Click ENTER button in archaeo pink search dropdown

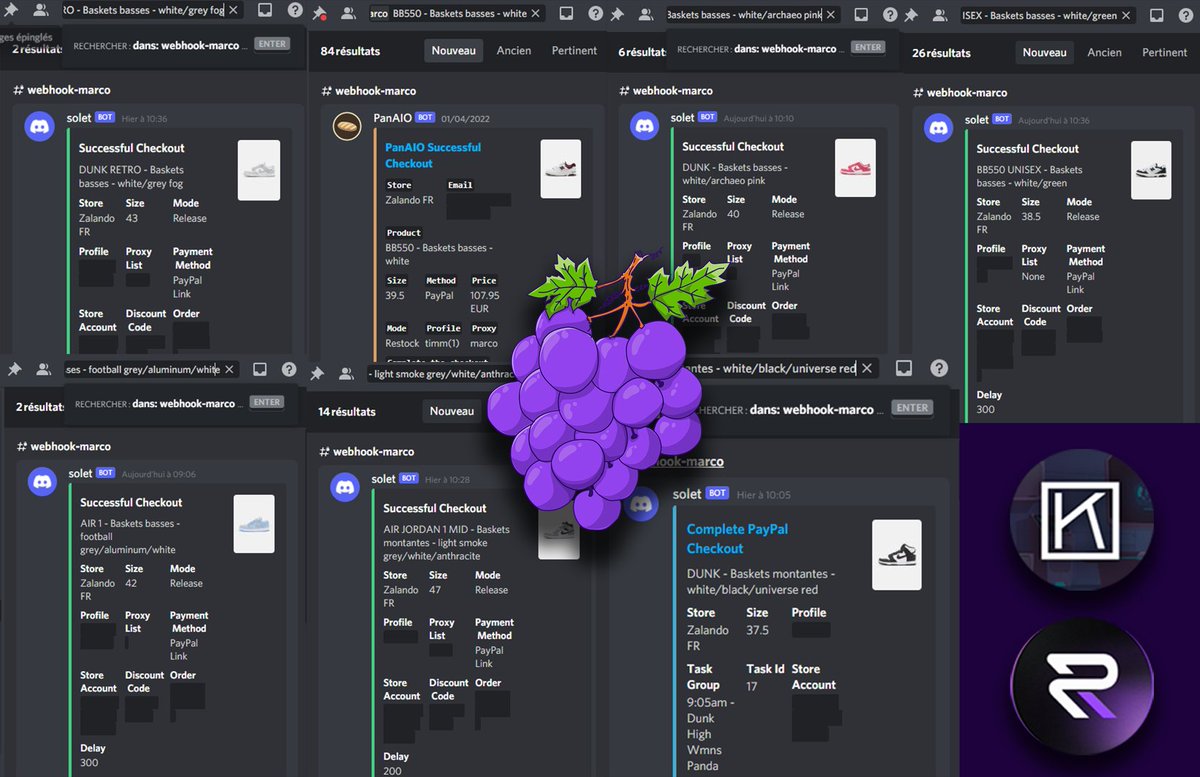click(x=868, y=47)
